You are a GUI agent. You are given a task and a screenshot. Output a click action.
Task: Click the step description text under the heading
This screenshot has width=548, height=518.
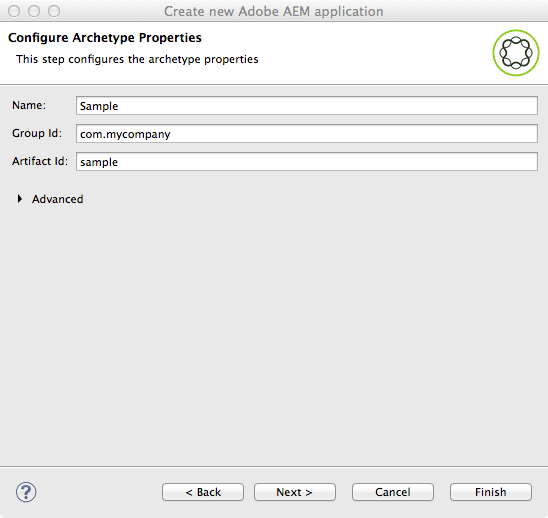point(137,59)
